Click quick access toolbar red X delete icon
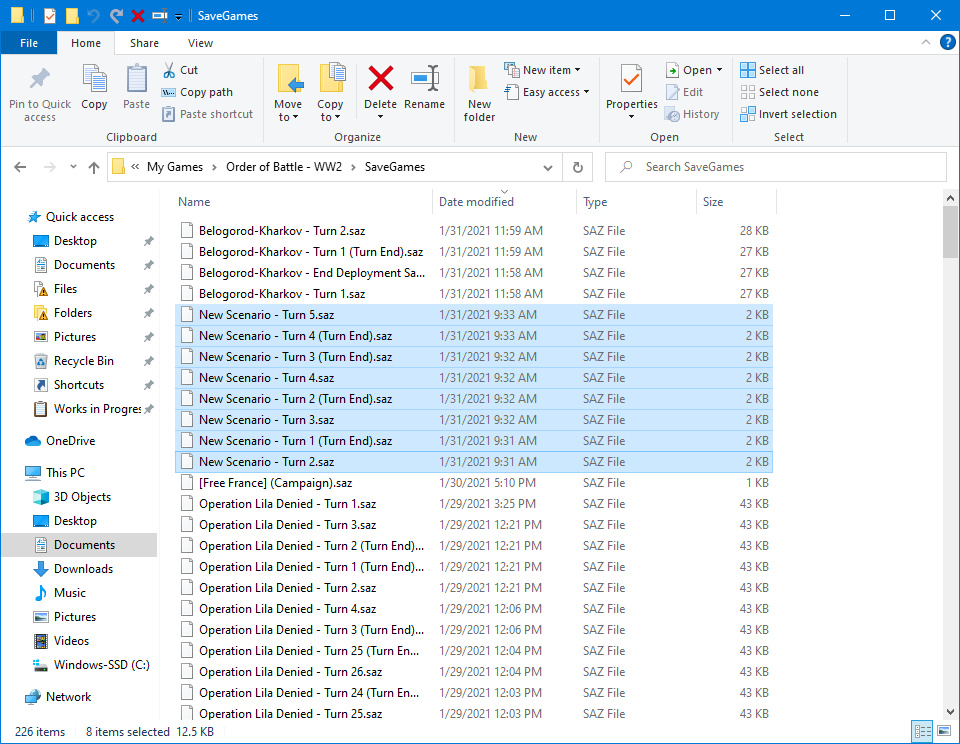Viewport: 960px width, 744px height. [x=138, y=15]
